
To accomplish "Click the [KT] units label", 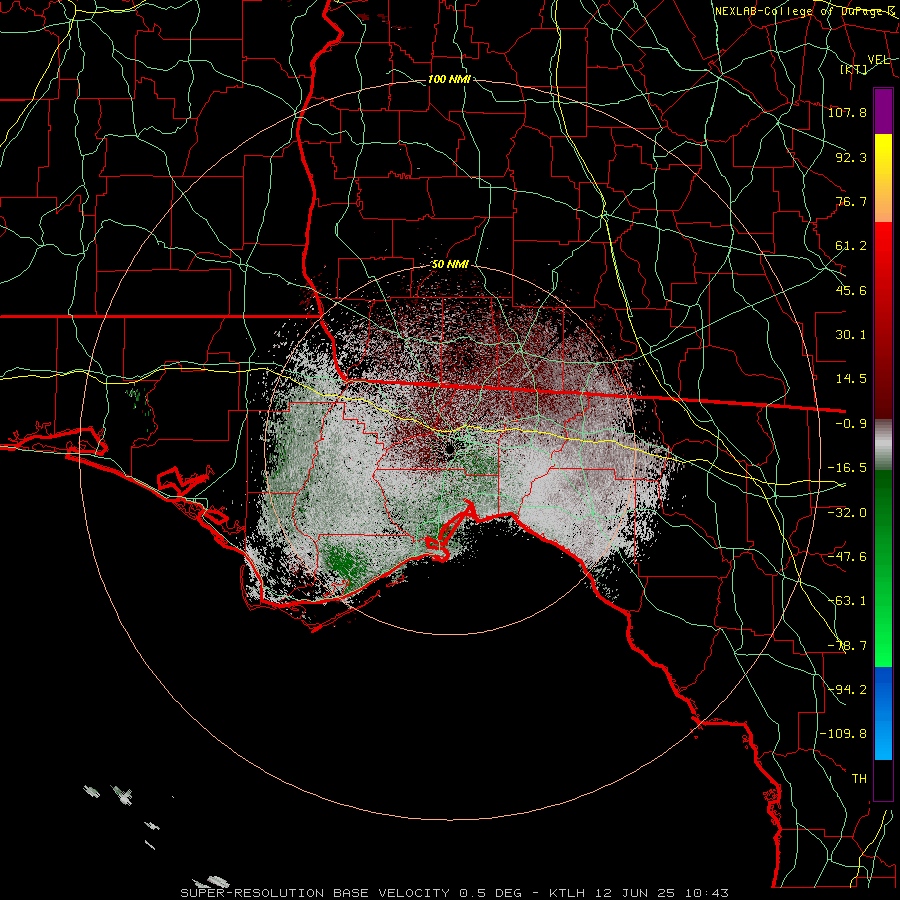I will pyautogui.click(x=854, y=69).
